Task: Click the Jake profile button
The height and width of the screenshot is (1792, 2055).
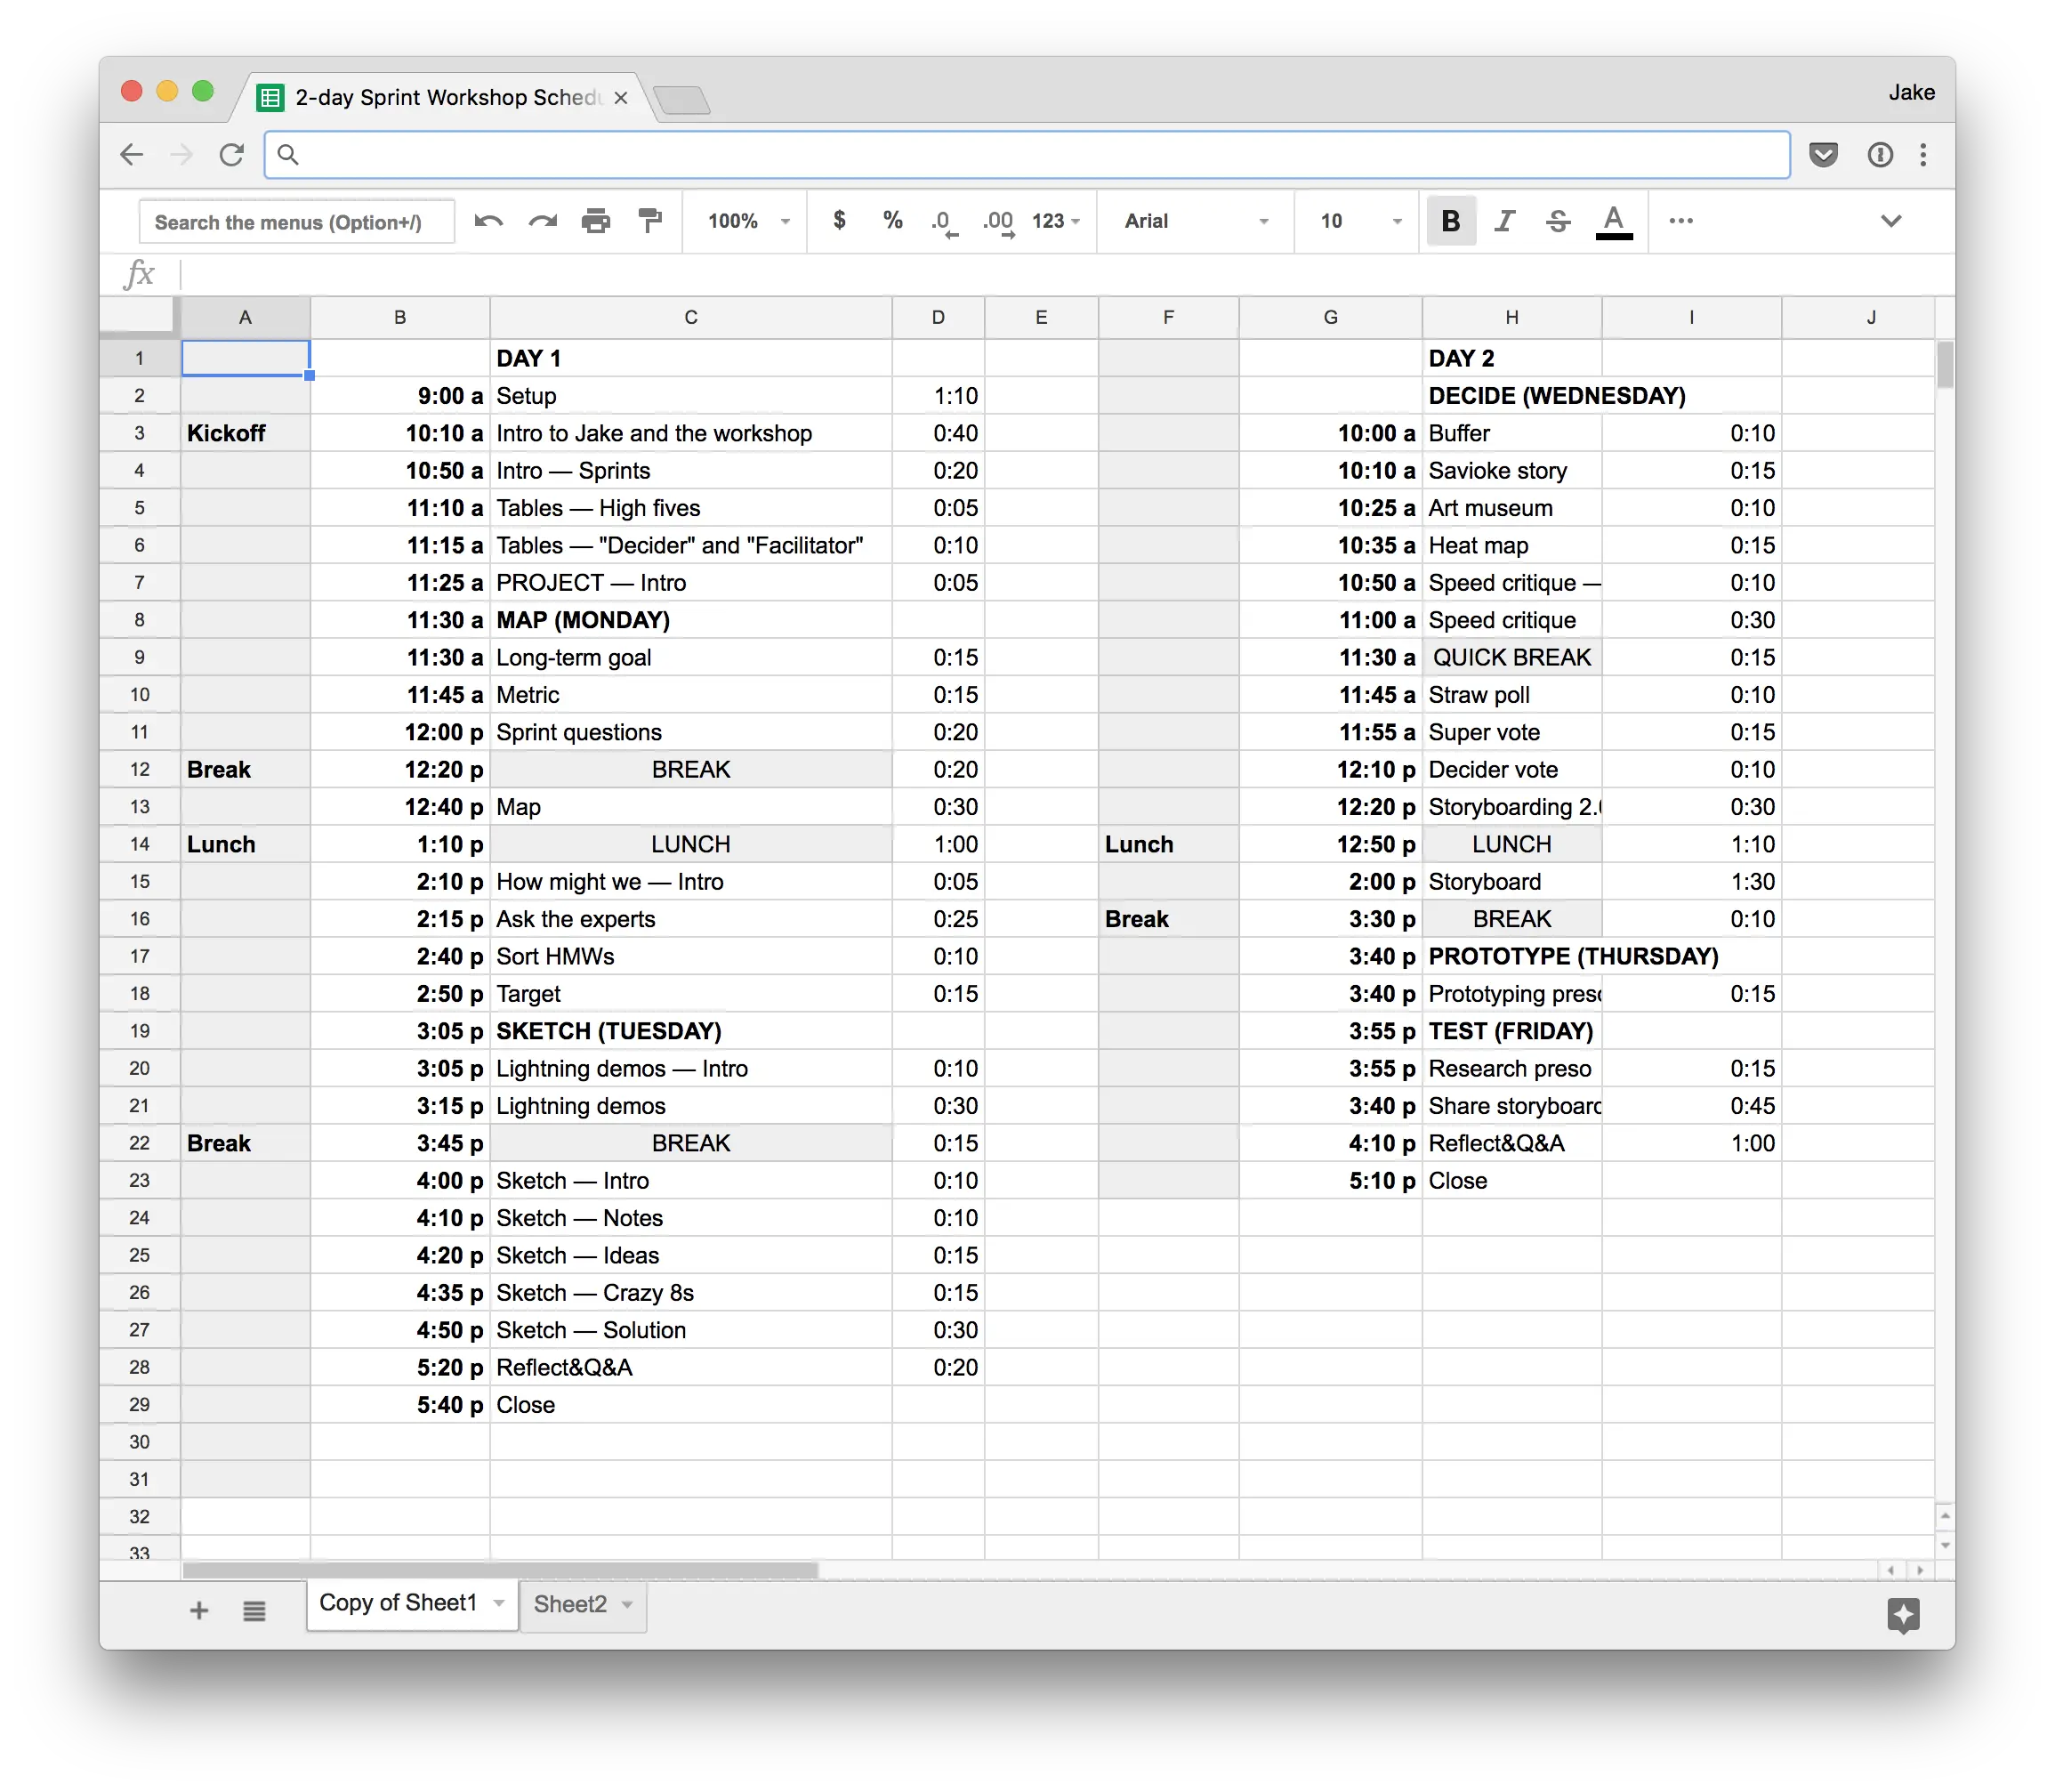Action: click(x=1911, y=93)
